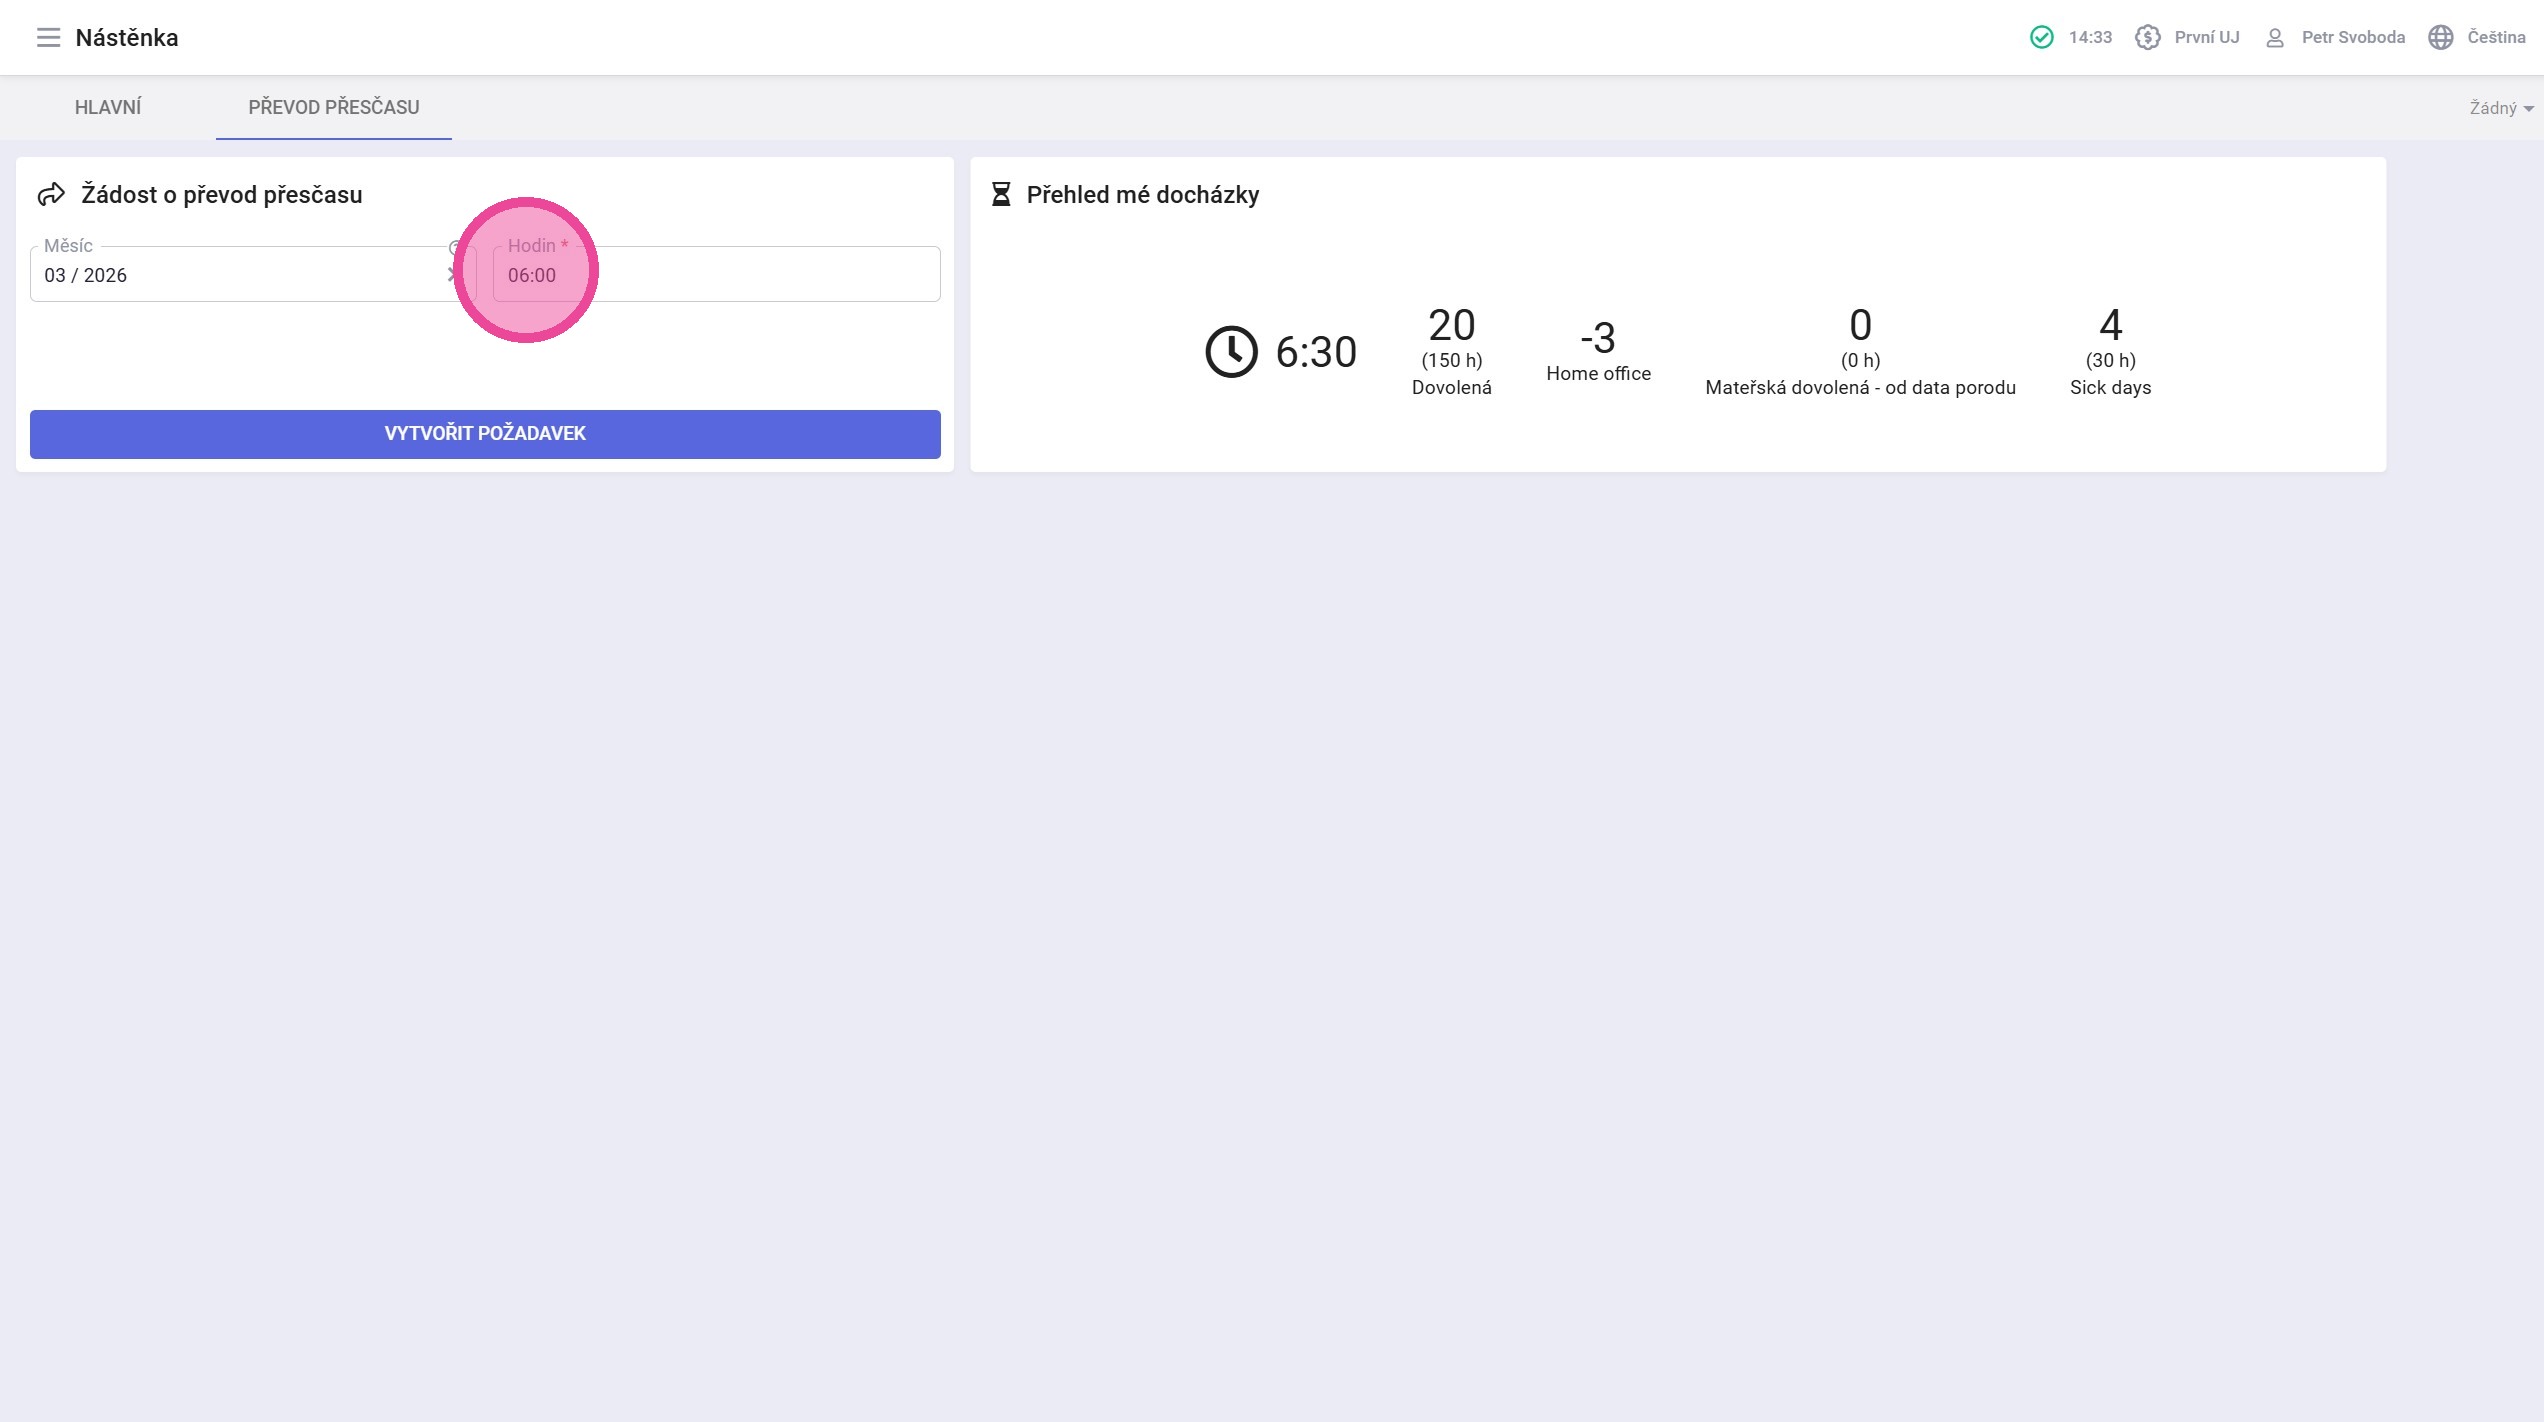2544x1422 pixels.
Task: Click the První UJ label
Action: coord(2206,38)
